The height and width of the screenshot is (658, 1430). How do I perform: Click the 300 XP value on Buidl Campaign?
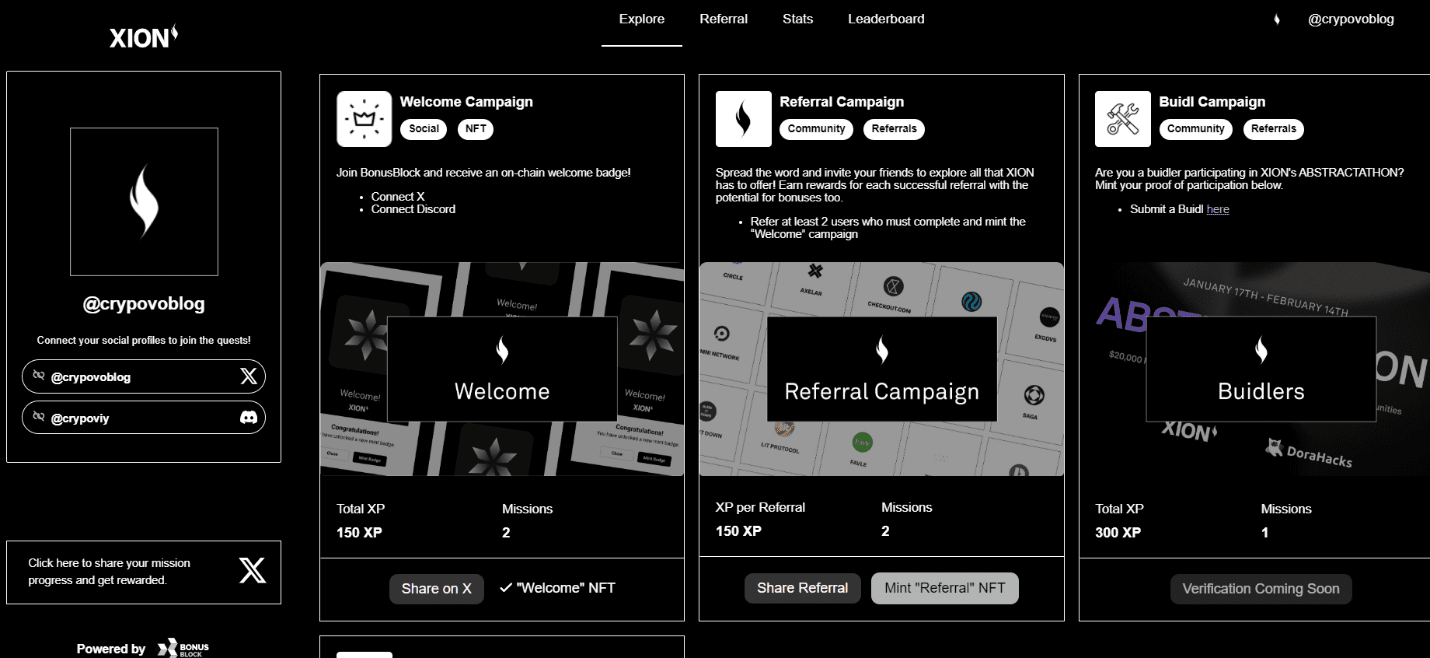click(x=1118, y=532)
